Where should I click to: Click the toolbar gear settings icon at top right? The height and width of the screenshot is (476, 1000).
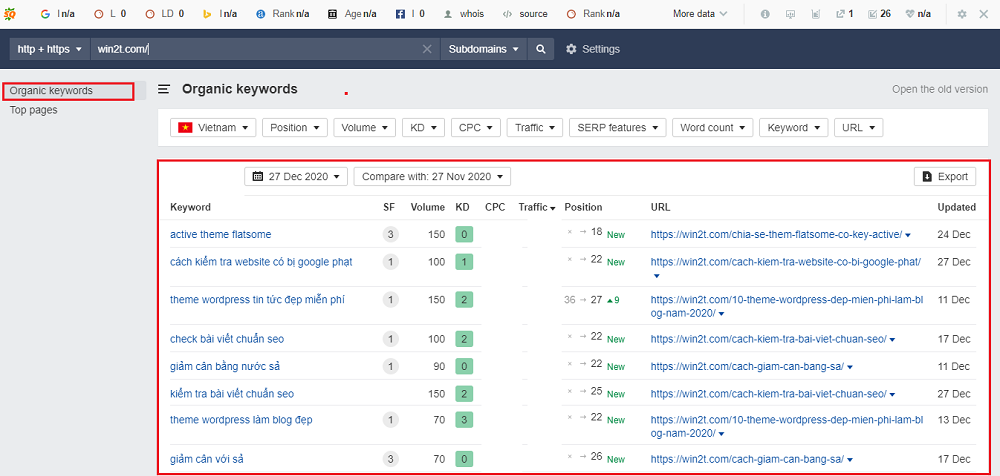pyautogui.click(x=962, y=14)
